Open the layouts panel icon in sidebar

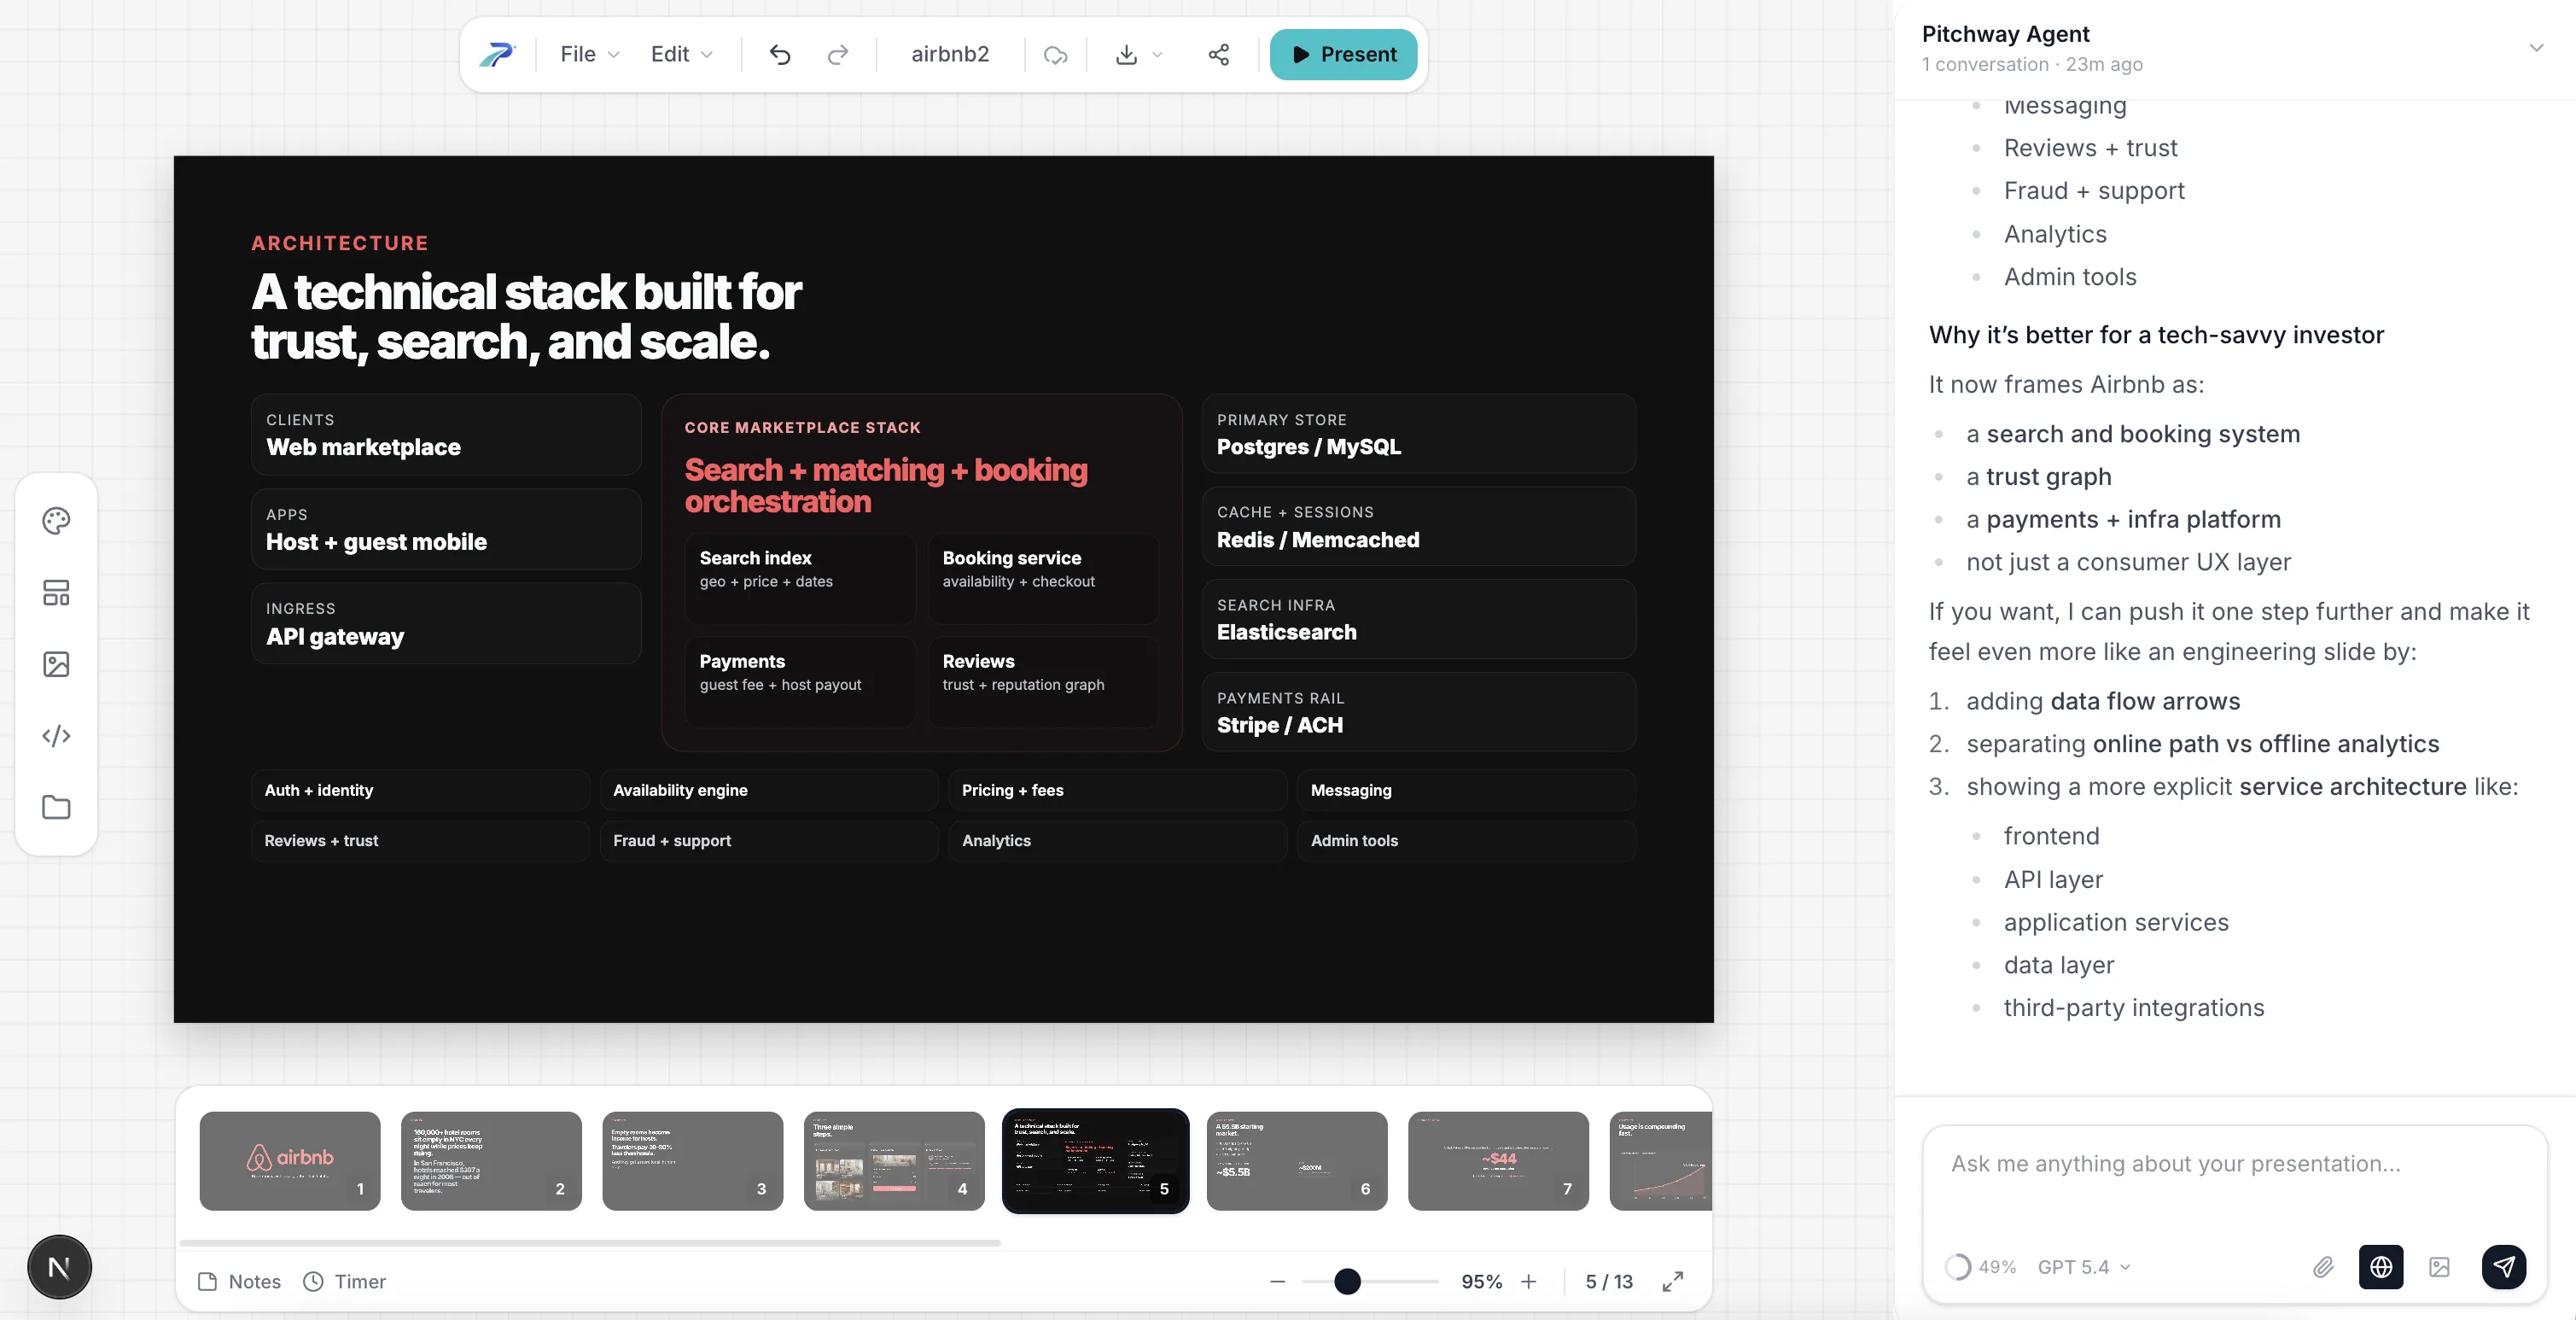[x=56, y=593]
